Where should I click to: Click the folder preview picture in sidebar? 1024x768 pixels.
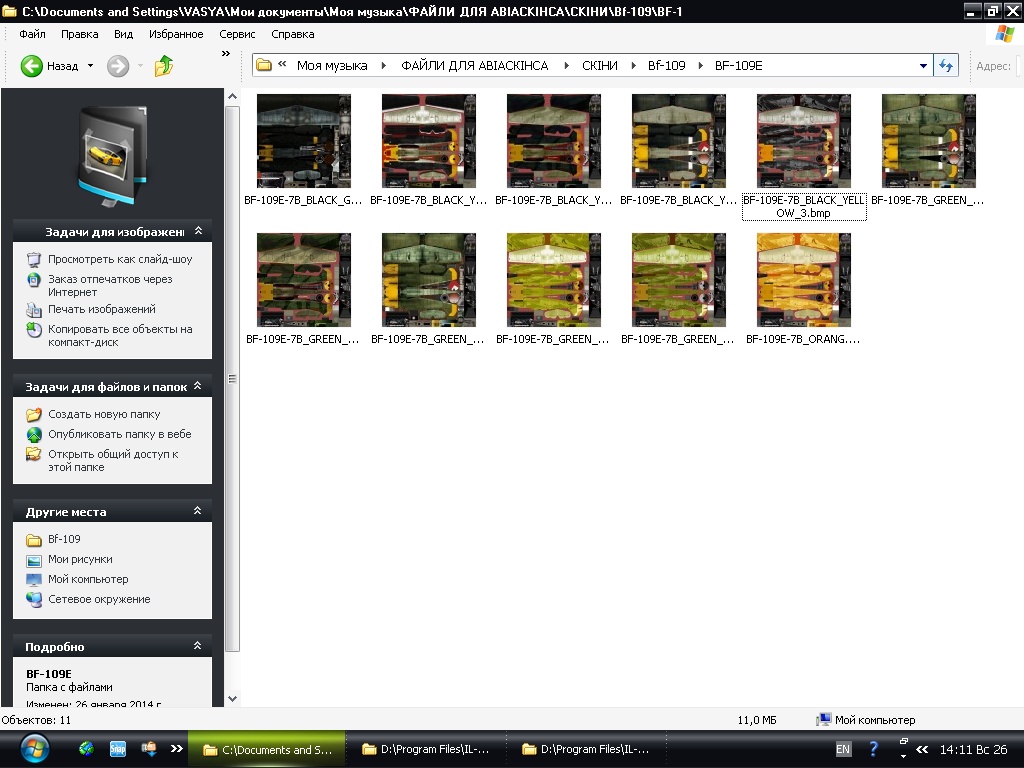[x=112, y=157]
